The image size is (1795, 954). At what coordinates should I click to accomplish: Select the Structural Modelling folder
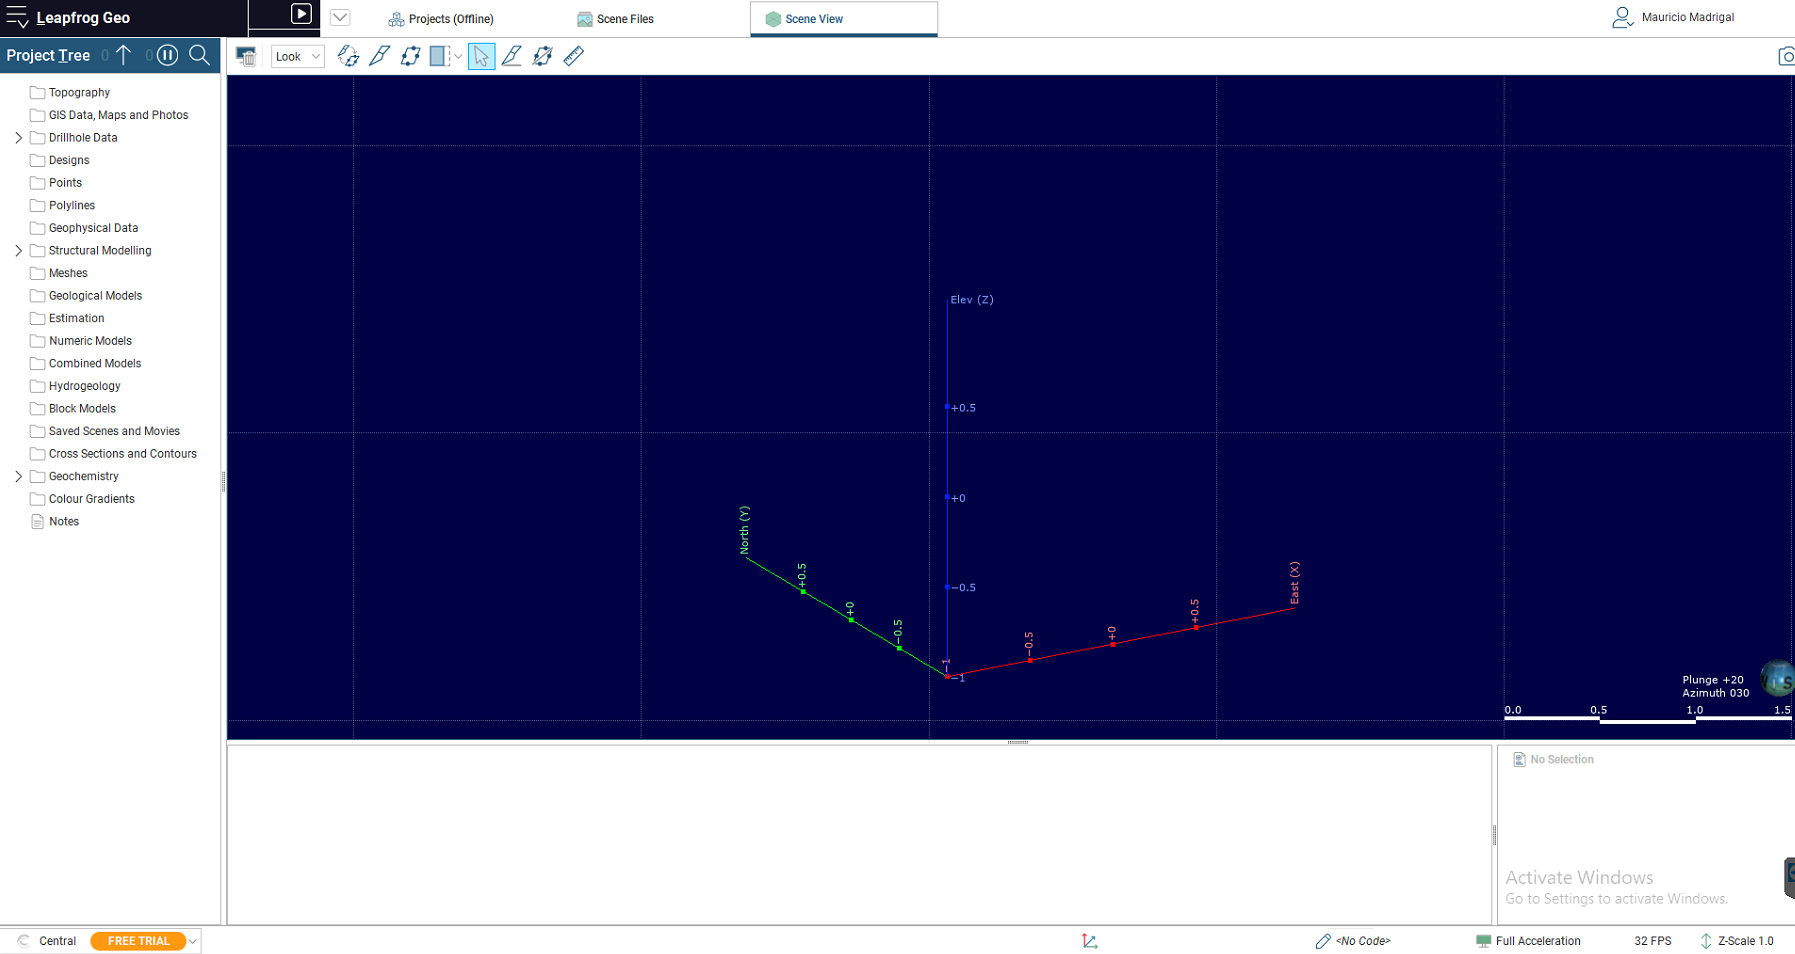(x=100, y=251)
